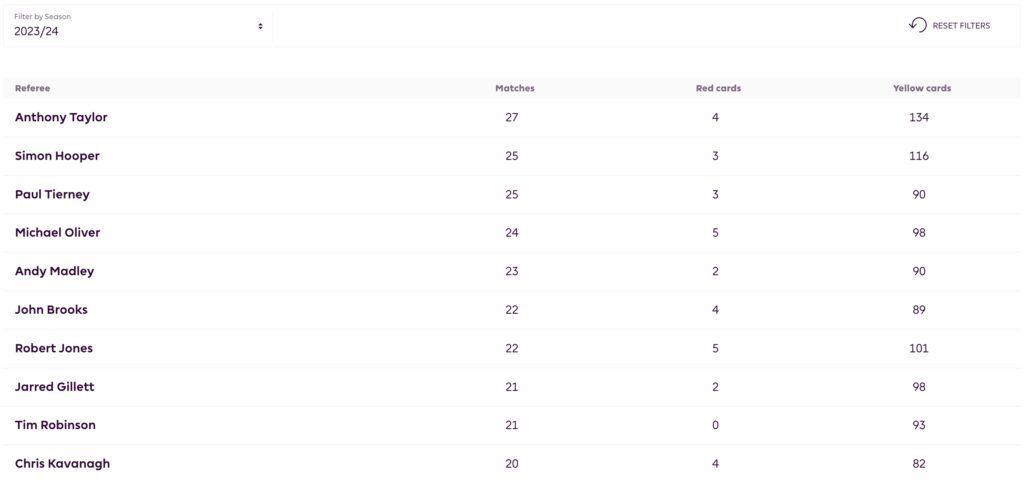
Task: Open Anthony Taylor's referee profile
Action: (x=61, y=117)
